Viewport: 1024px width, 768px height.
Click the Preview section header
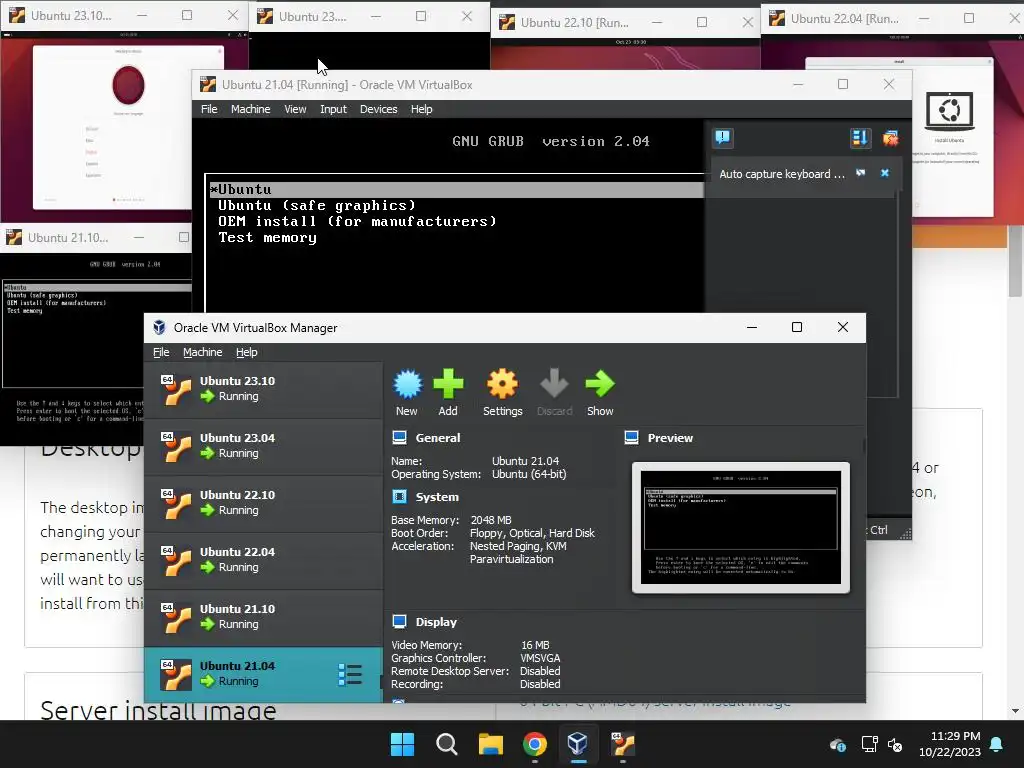pyautogui.click(x=670, y=438)
